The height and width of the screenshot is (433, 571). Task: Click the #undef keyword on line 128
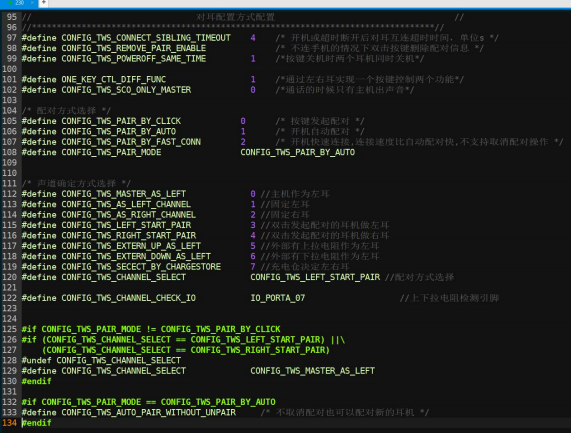click(x=36, y=361)
